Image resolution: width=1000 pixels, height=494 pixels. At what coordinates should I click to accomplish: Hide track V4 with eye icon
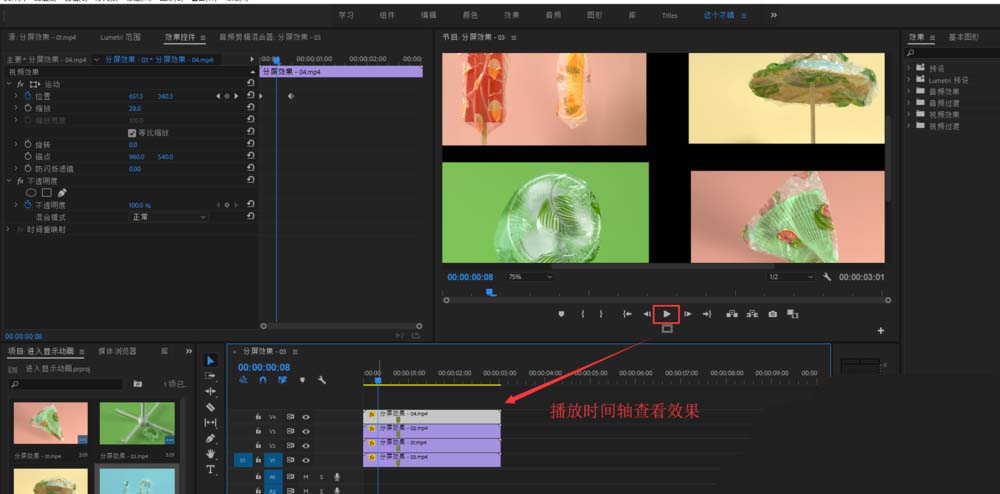tap(306, 417)
